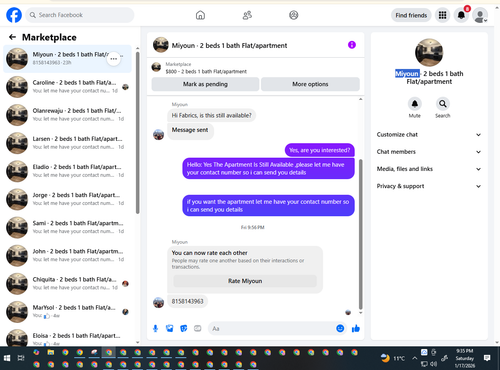Click the 'Yes, are you interested?' message
500x370 pixels.
pos(320,150)
